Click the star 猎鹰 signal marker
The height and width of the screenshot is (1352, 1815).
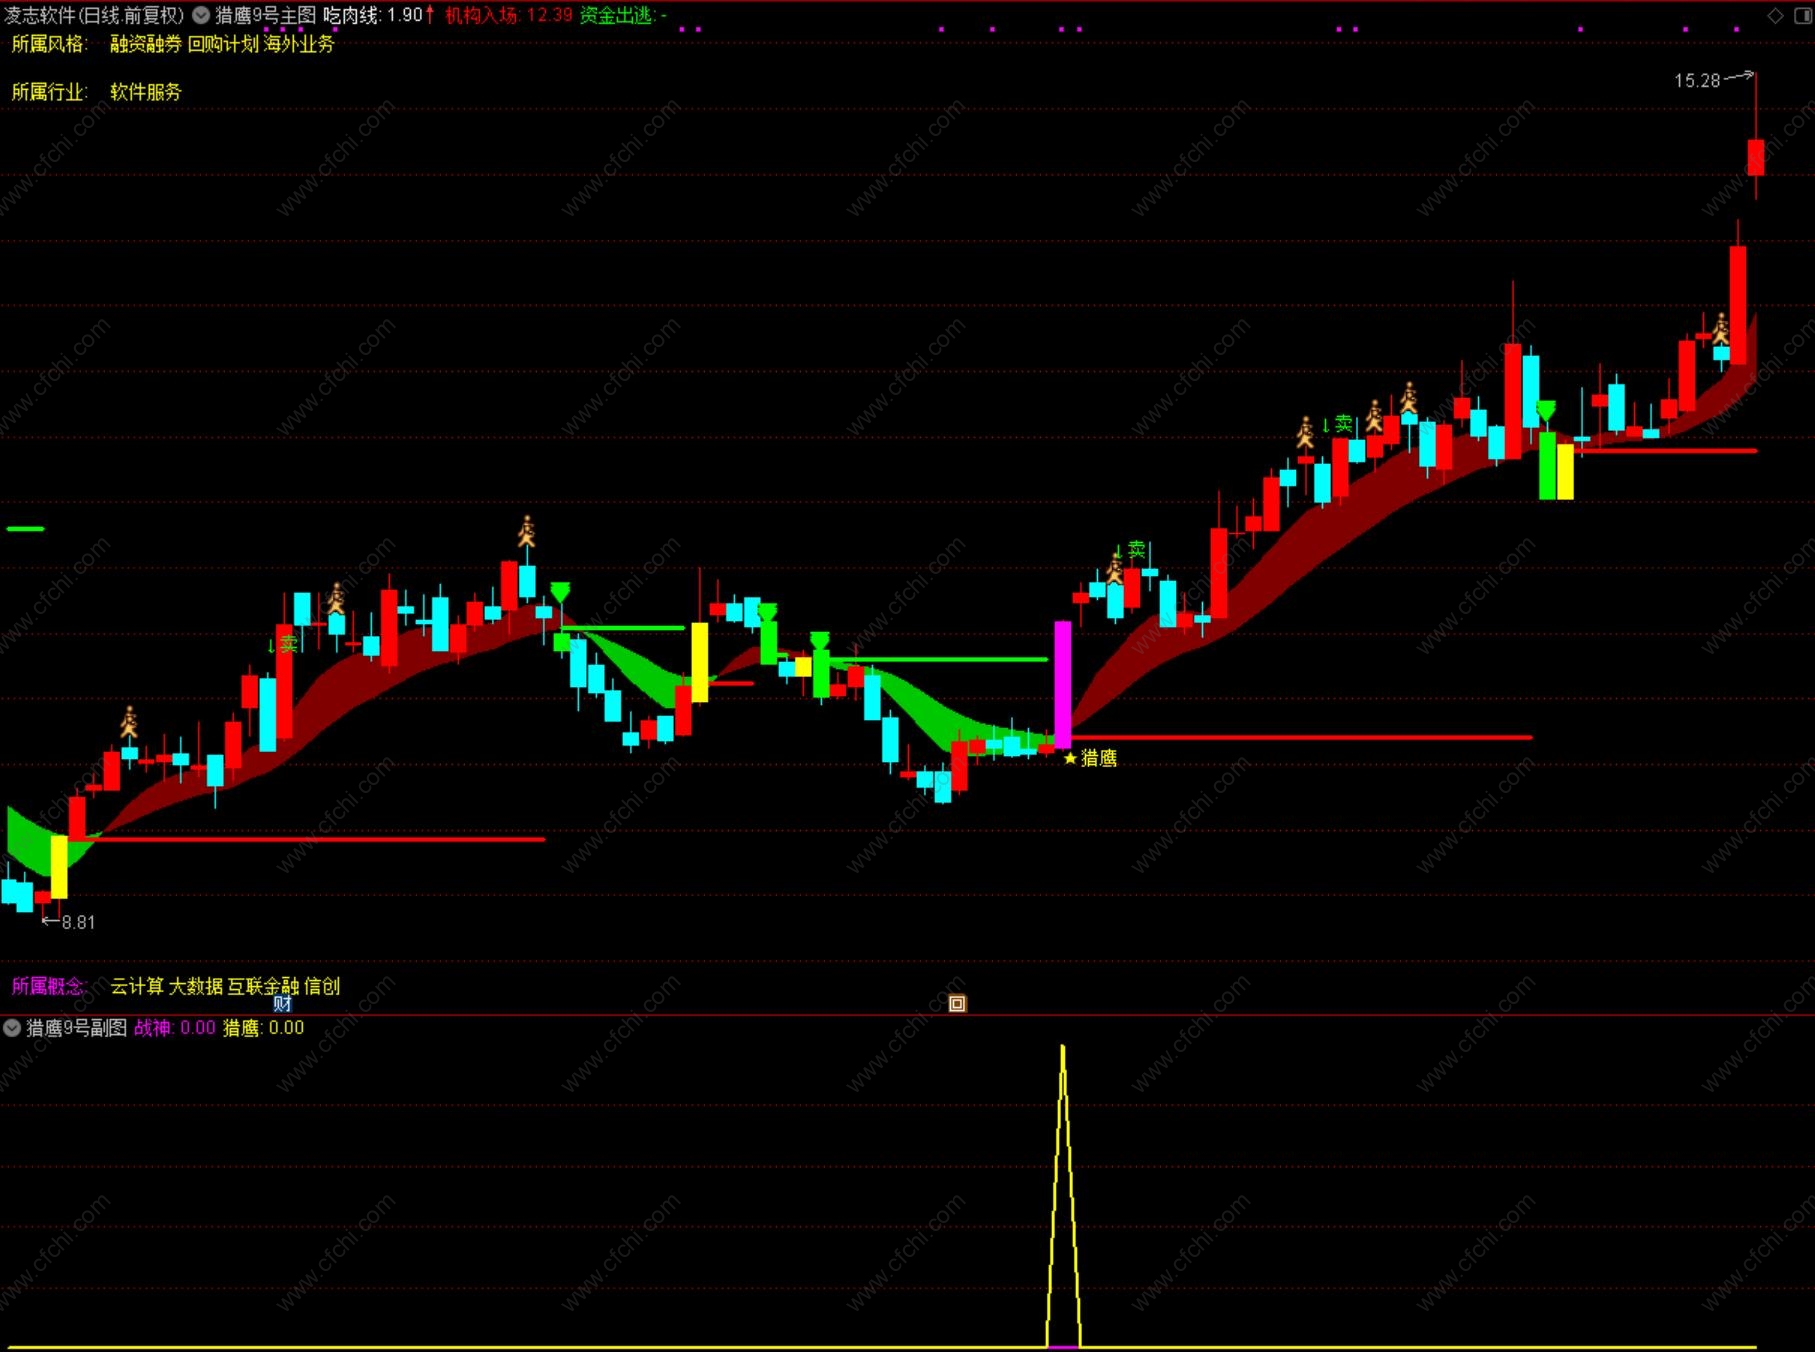(1090, 758)
